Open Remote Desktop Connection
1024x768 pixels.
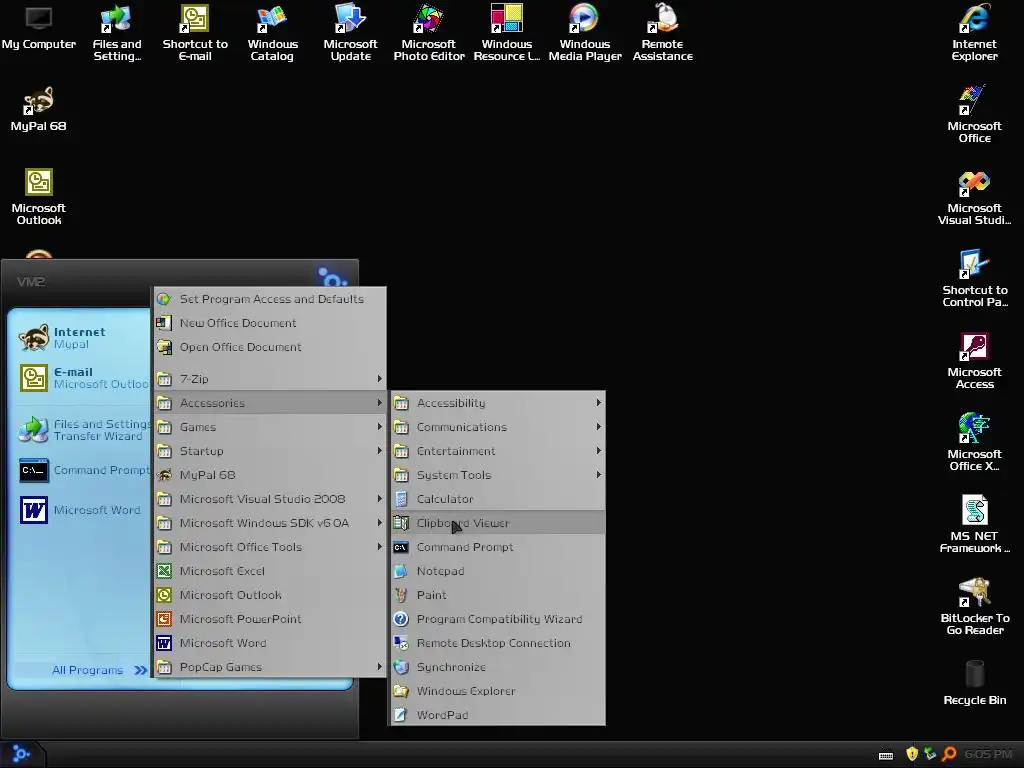point(498,643)
